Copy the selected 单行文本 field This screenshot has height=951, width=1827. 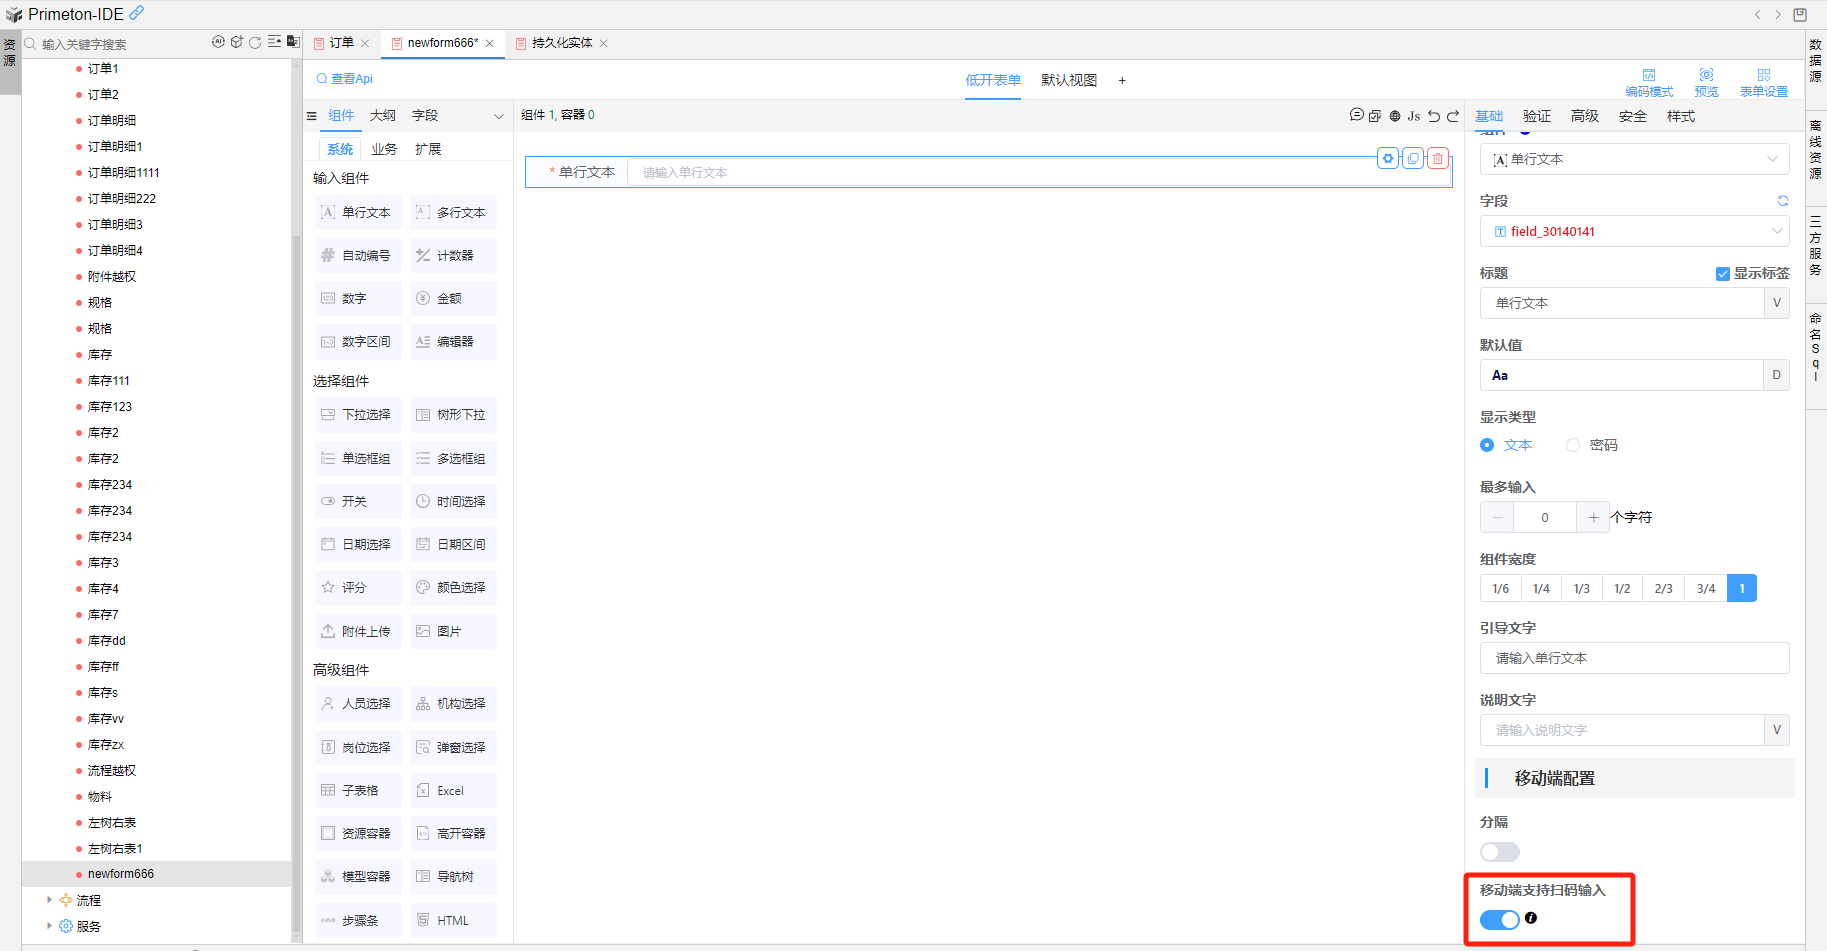(1413, 158)
